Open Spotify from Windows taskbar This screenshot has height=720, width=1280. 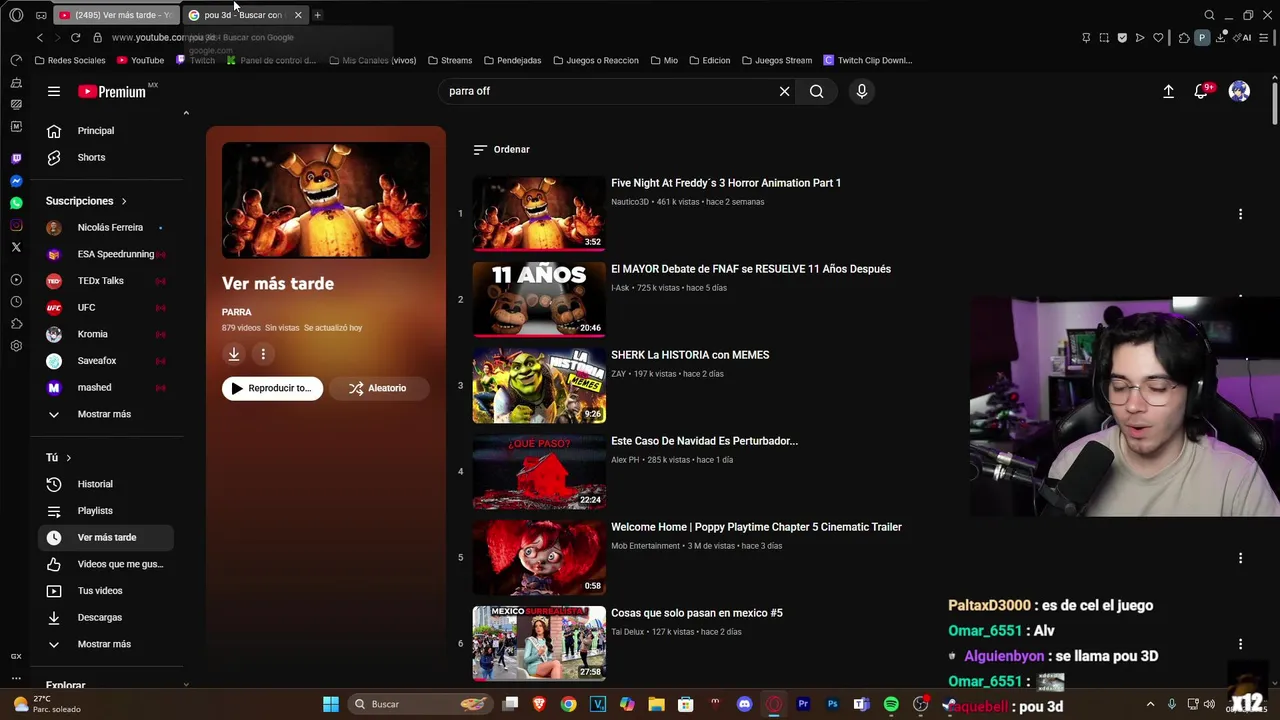point(891,704)
